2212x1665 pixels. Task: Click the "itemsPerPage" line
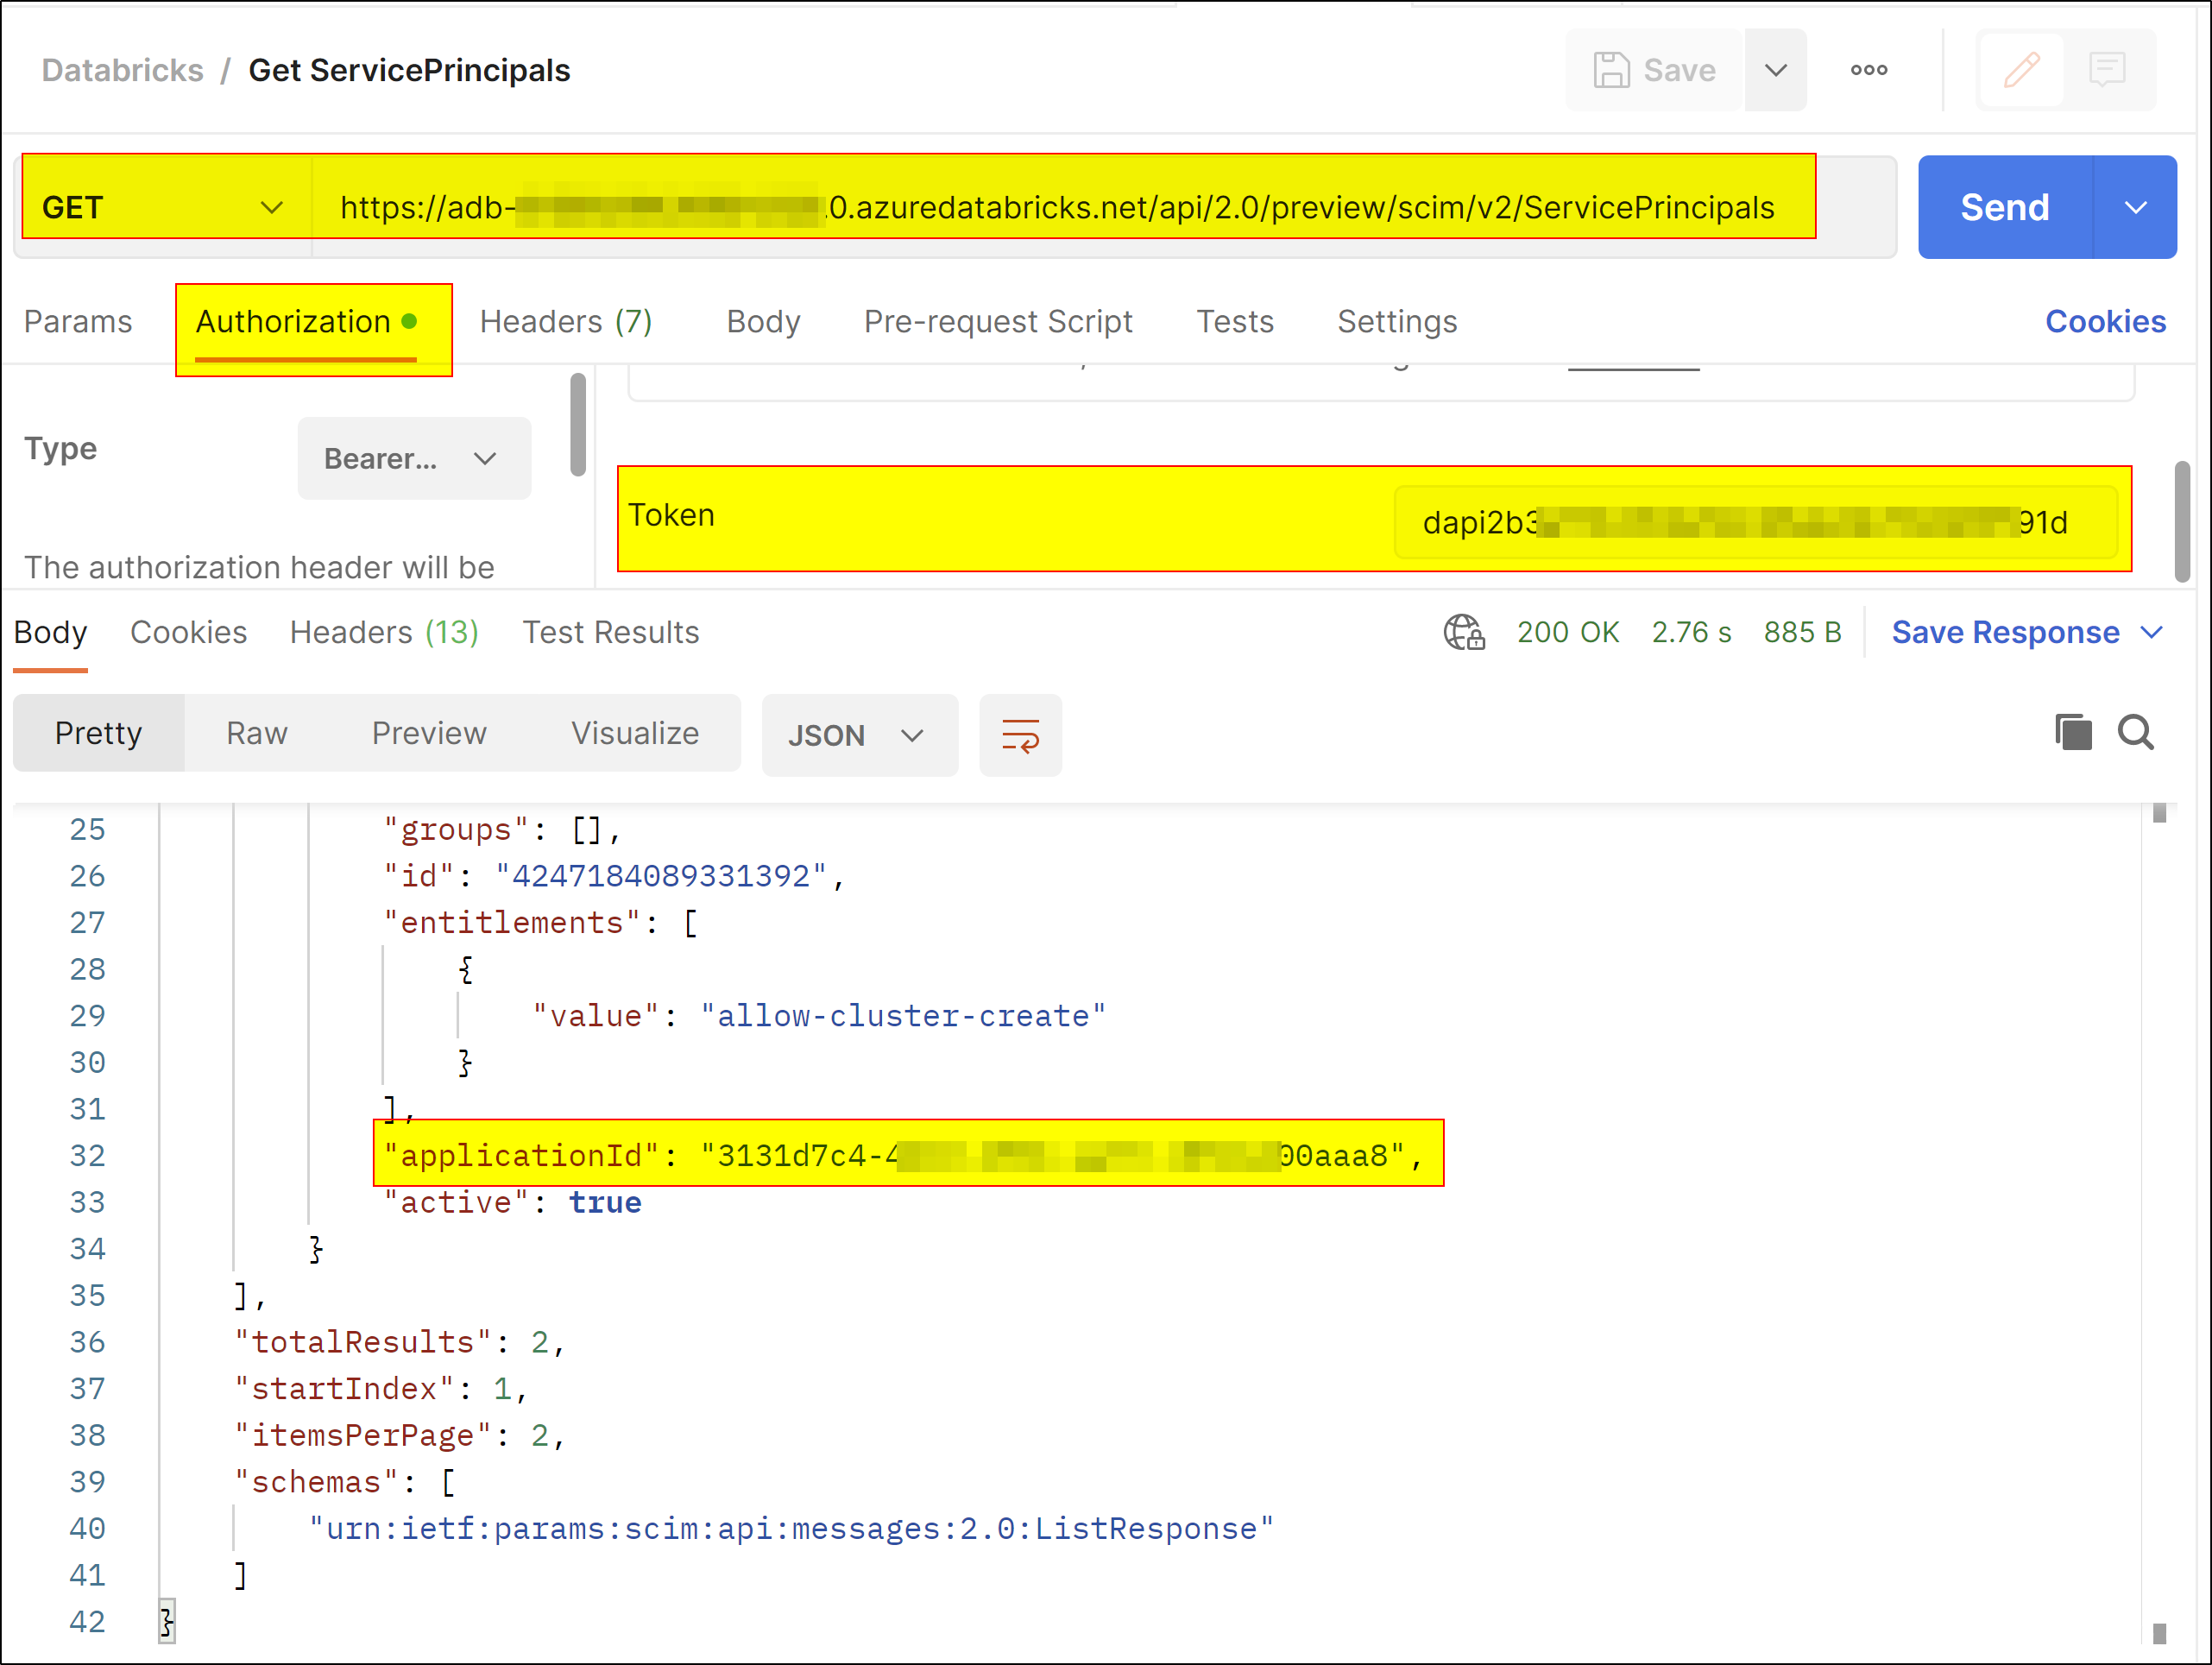[x=400, y=1436]
